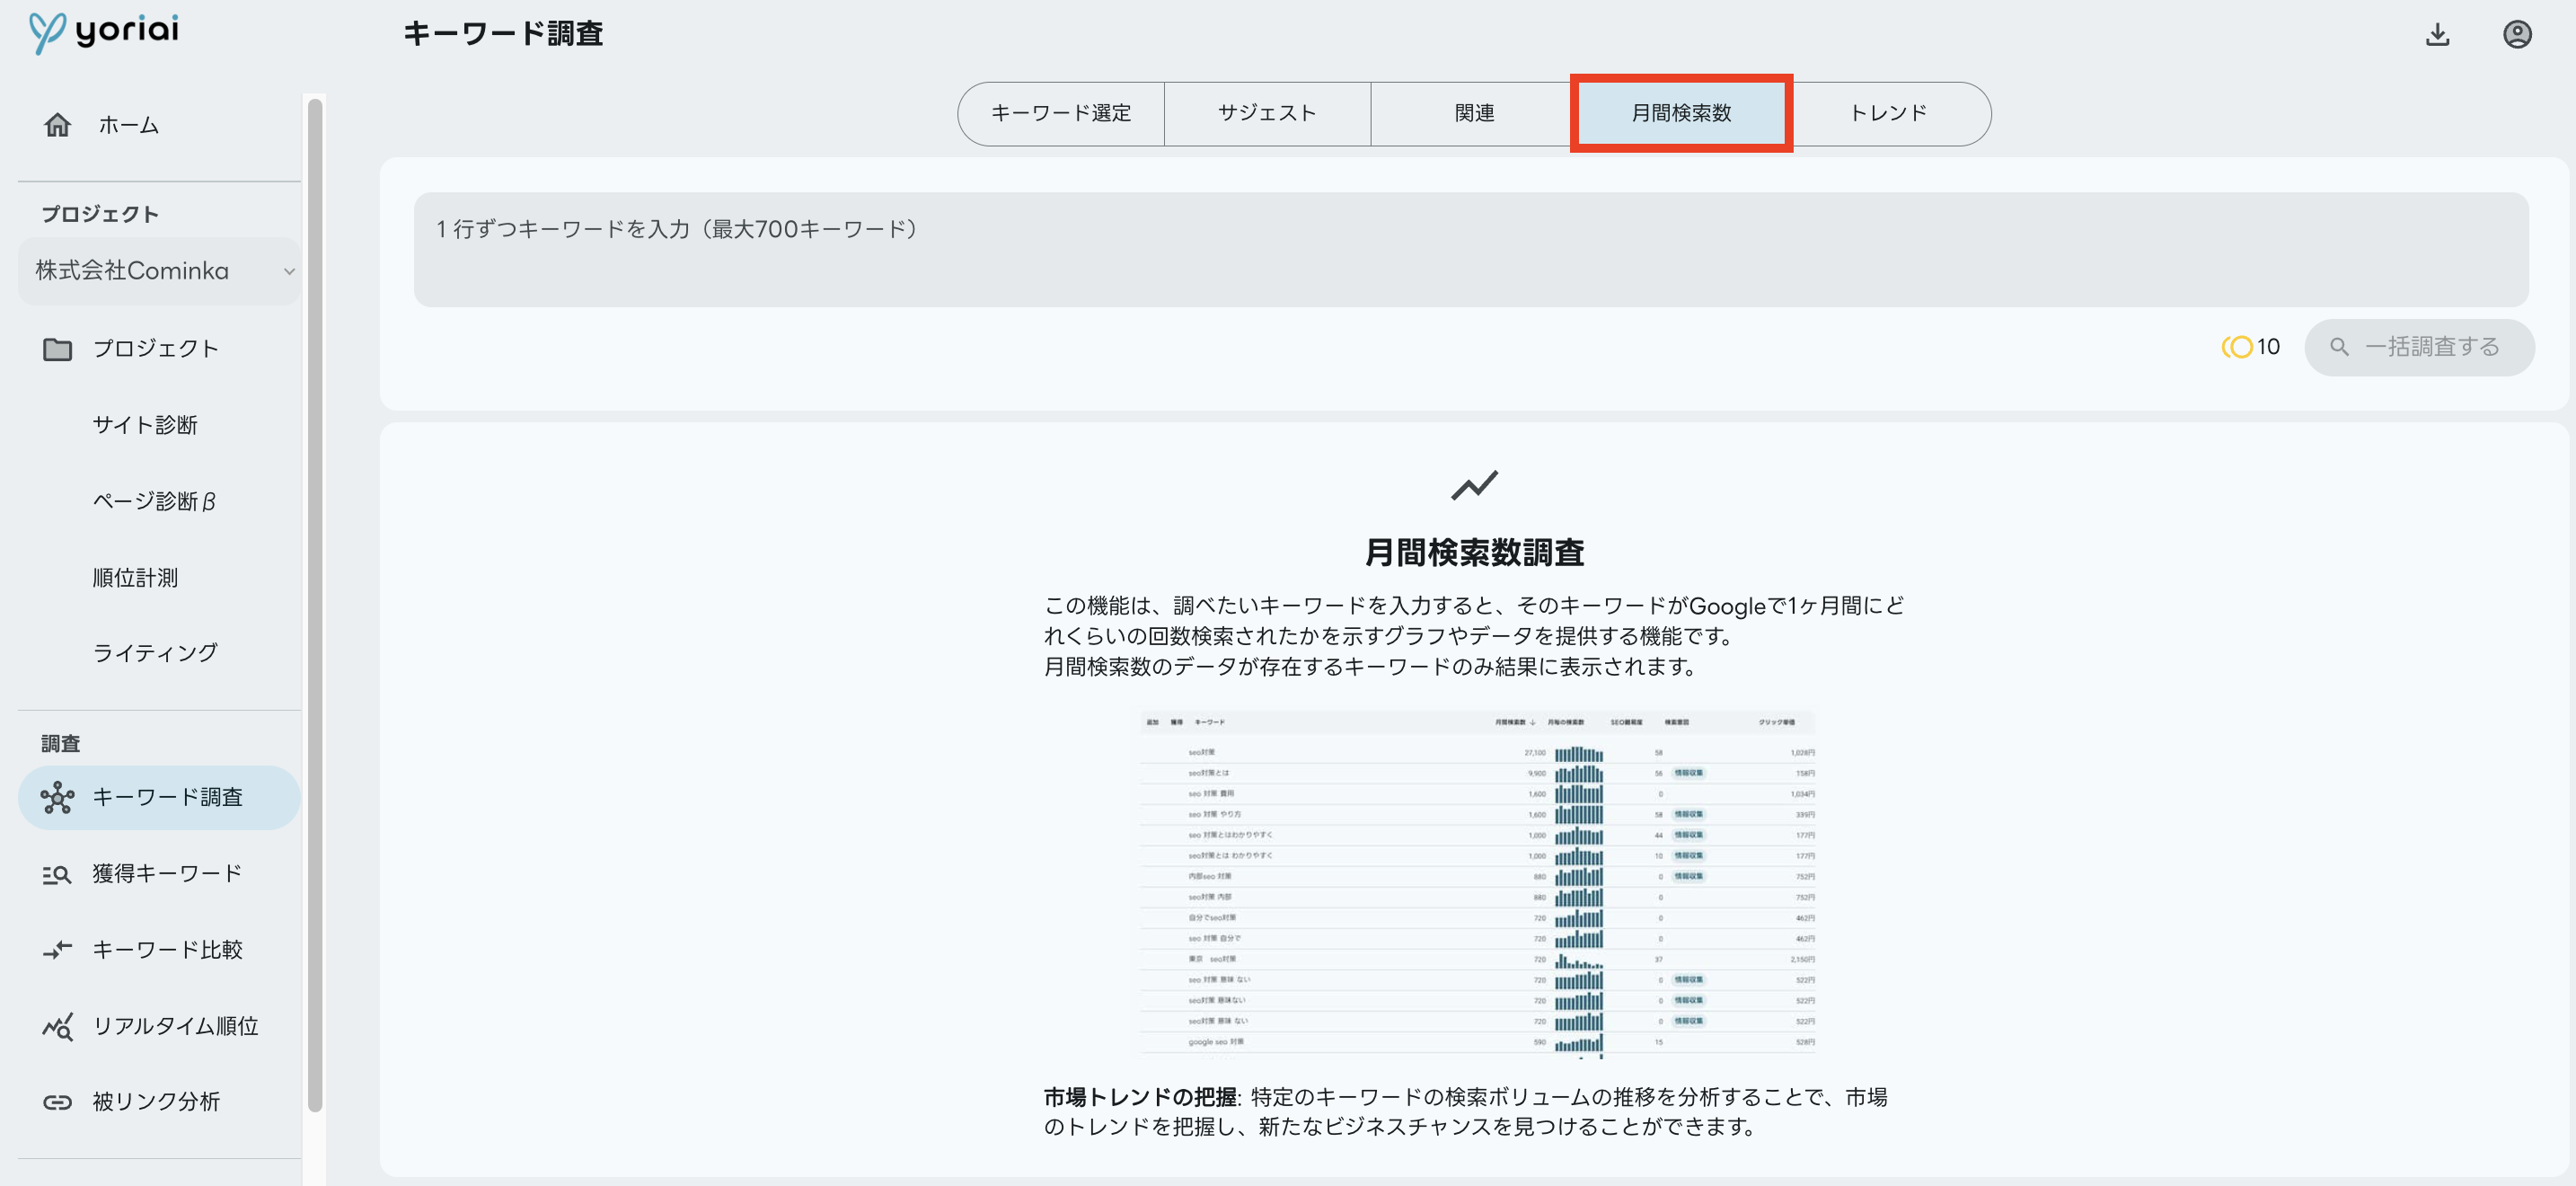Click the yoriai logo

point(104,32)
